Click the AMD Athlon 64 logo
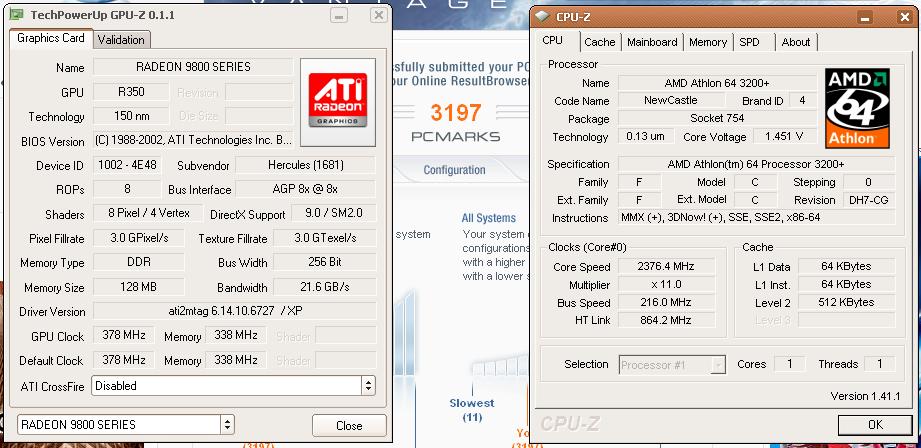The height and width of the screenshot is (448, 921). click(x=857, y=108)
